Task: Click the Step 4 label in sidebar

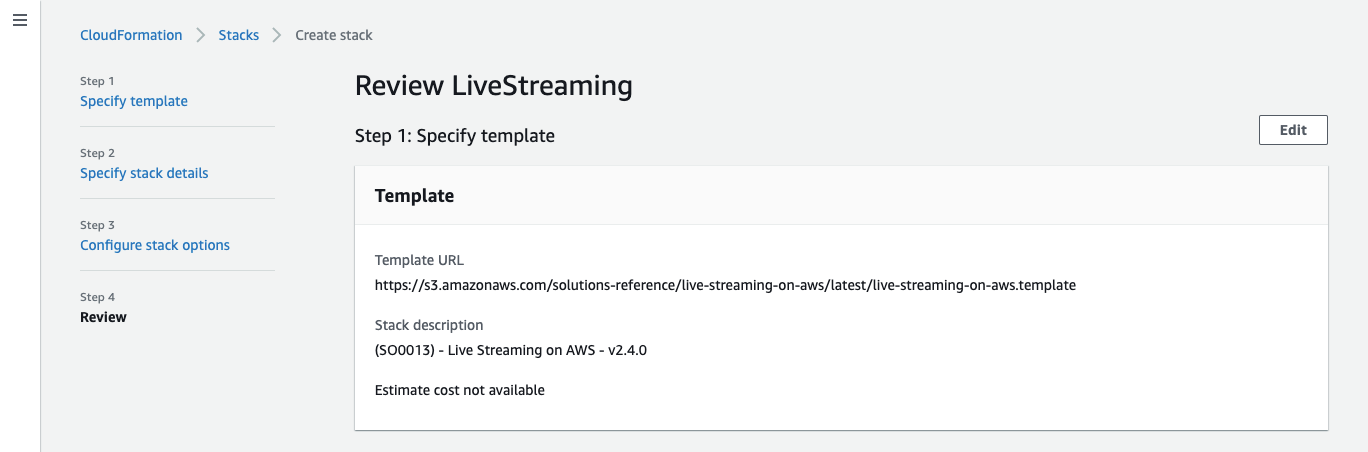Action: coord(98,297)
